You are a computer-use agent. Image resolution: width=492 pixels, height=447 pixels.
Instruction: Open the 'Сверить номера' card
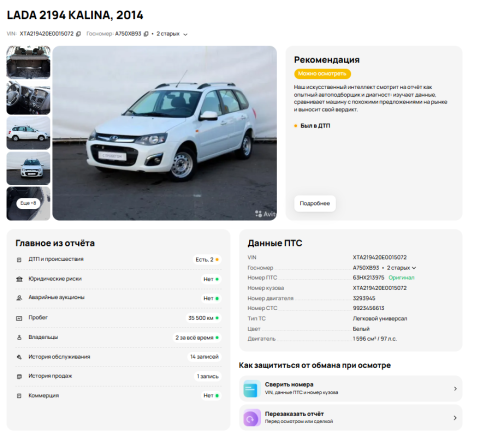(x=351, y=389)
